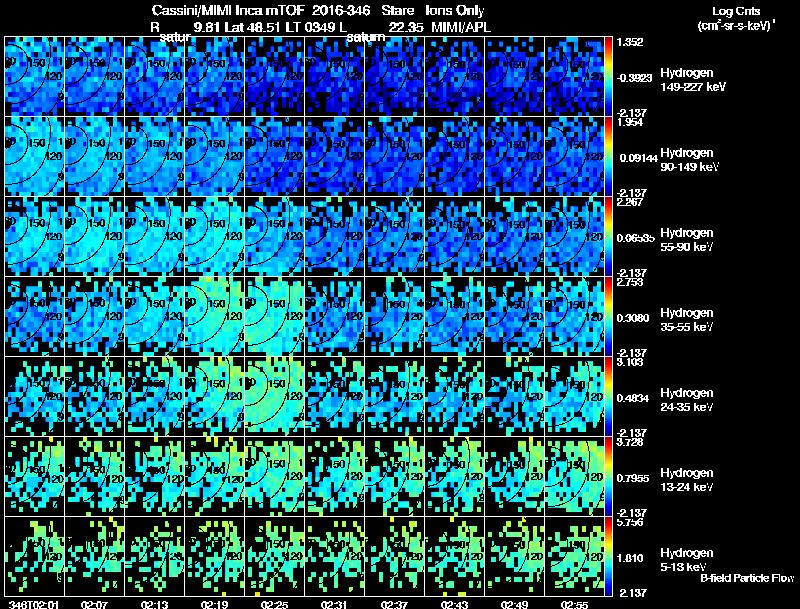Click the '02:31' time label
This screenshot has height=609, width=800.
[x=334, y=605]
